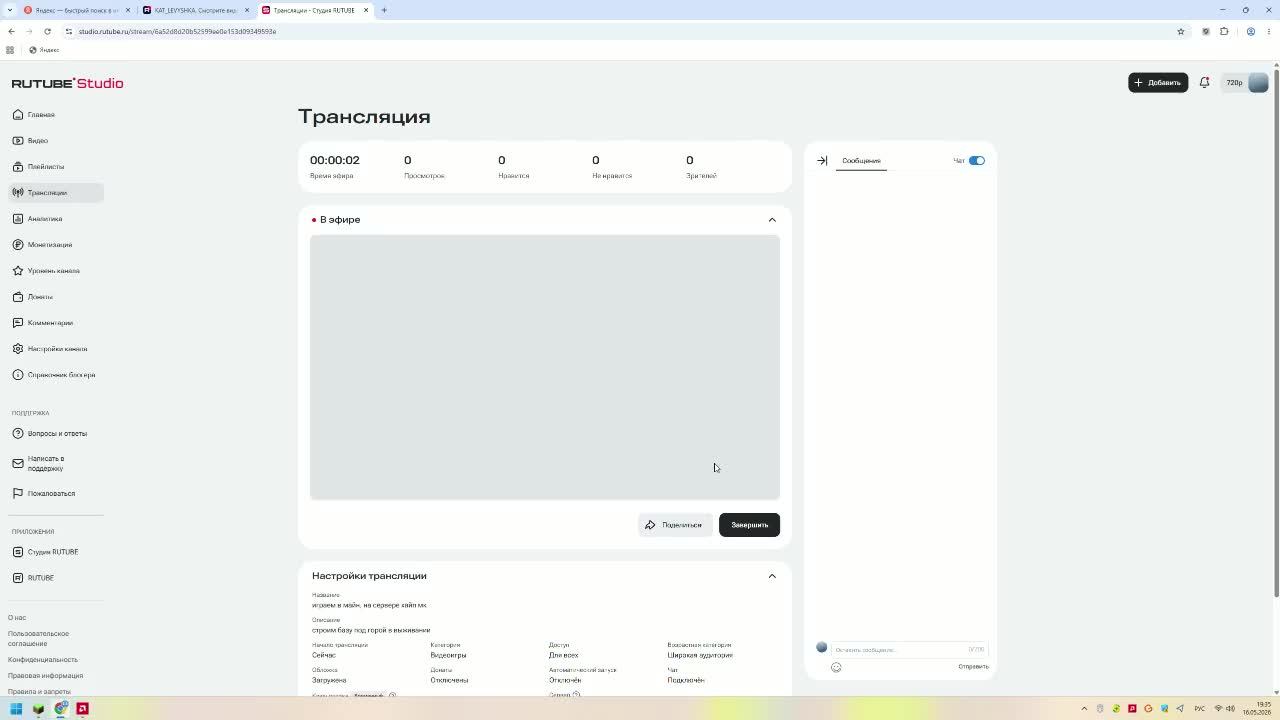Image resolution: width=1280 pixels, height=720 pixels.
Task: Open Пользовательское соглашение footer link
Action: tap(38, 638)
